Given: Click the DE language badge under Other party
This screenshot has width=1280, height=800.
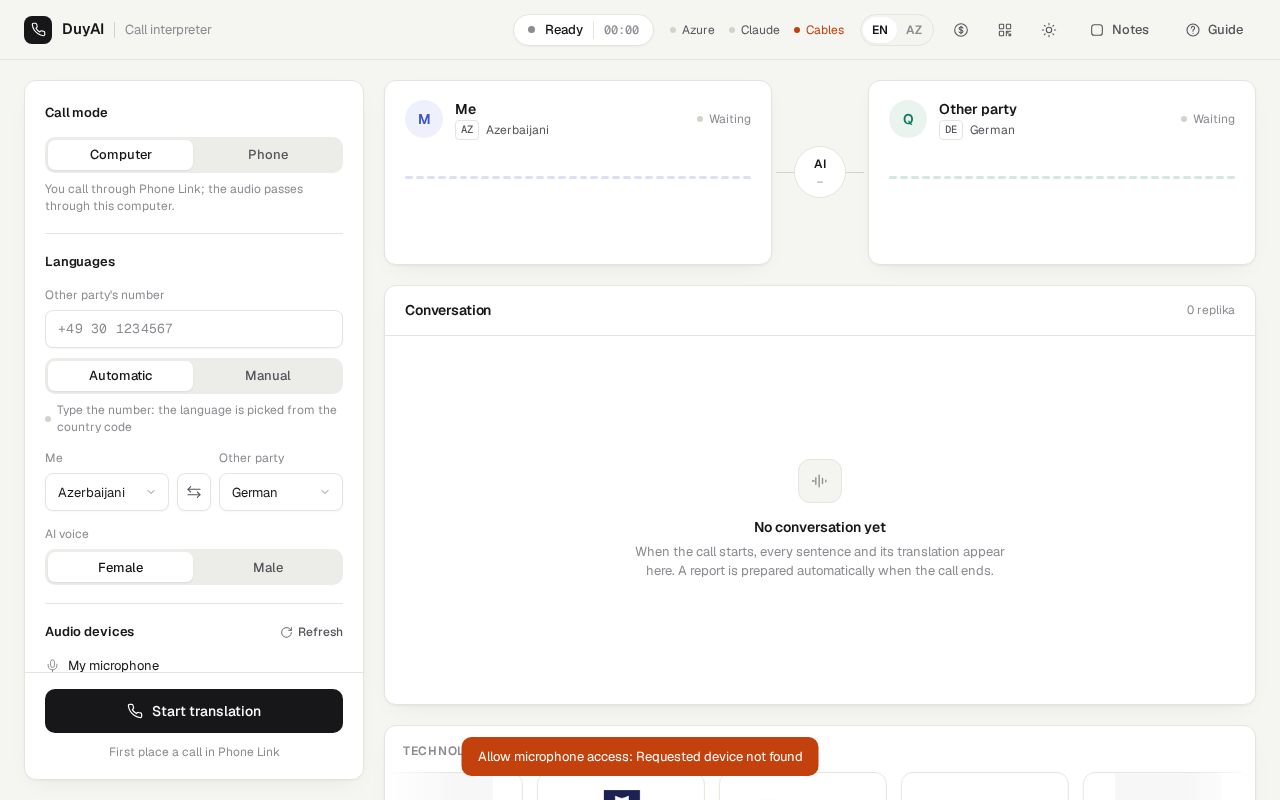Looking at the screenshot, I should (x=951, y=130).
